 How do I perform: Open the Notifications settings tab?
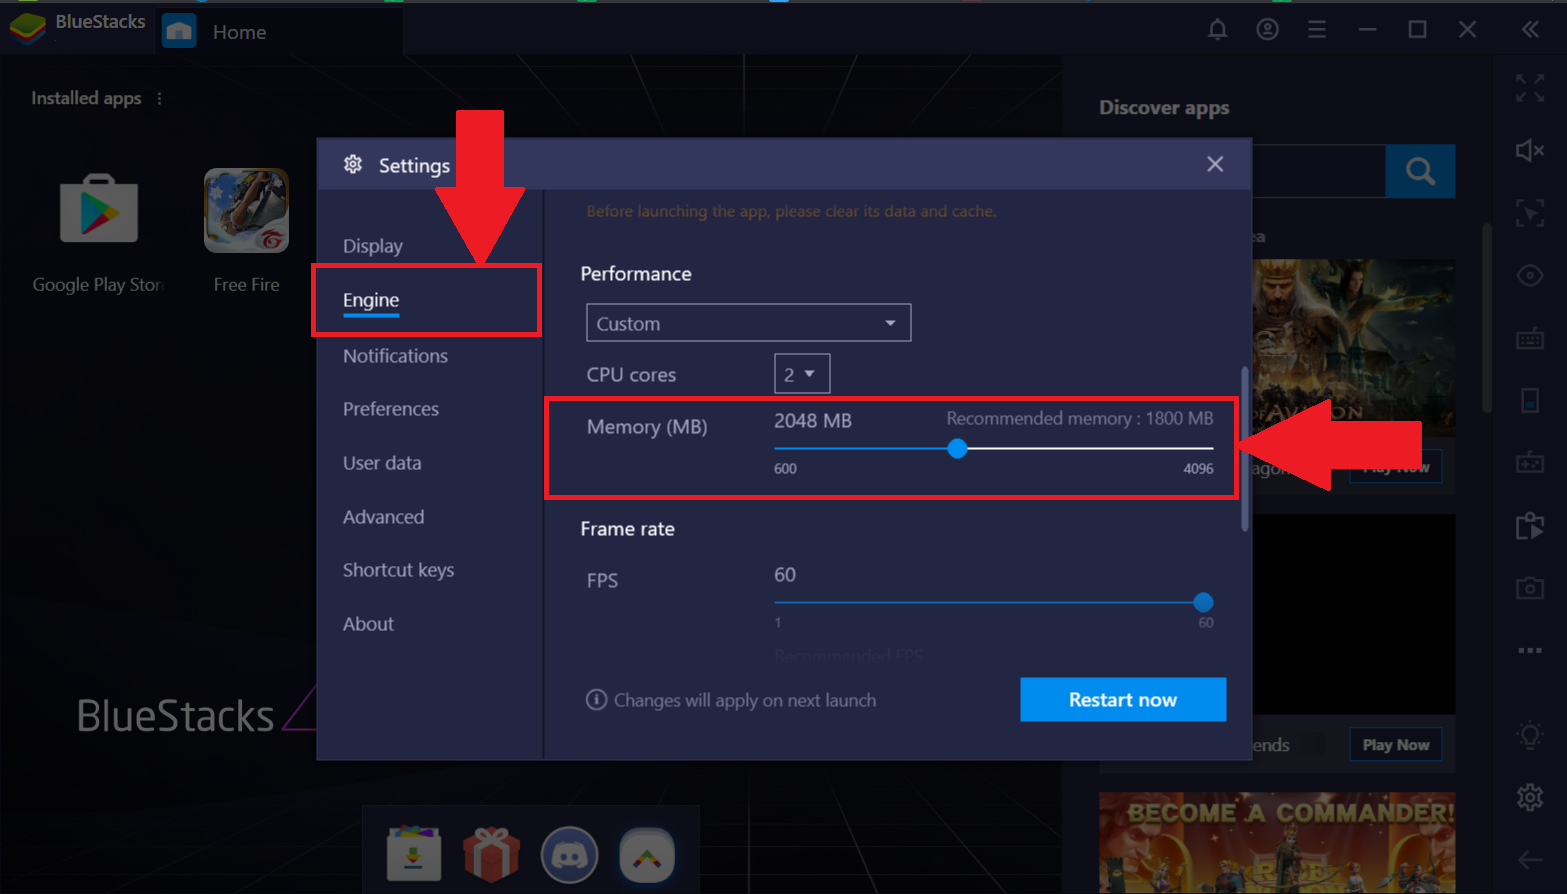(395, 356)
